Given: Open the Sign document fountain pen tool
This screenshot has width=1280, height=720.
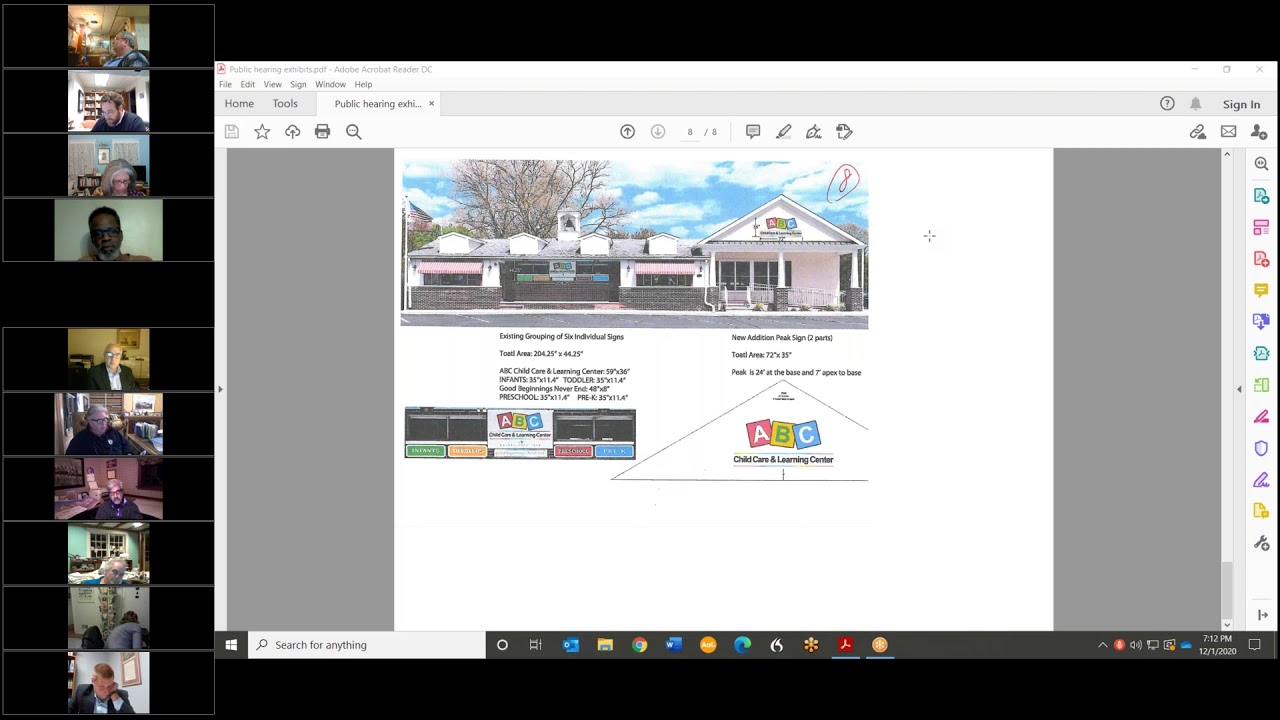Looking at the screenshot, I should point(814,132).
